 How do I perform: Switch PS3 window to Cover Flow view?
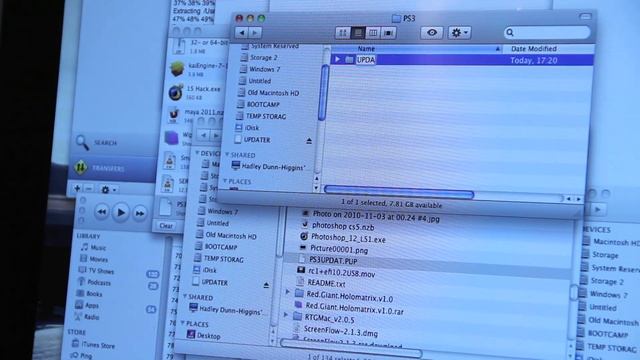(388, 33)
